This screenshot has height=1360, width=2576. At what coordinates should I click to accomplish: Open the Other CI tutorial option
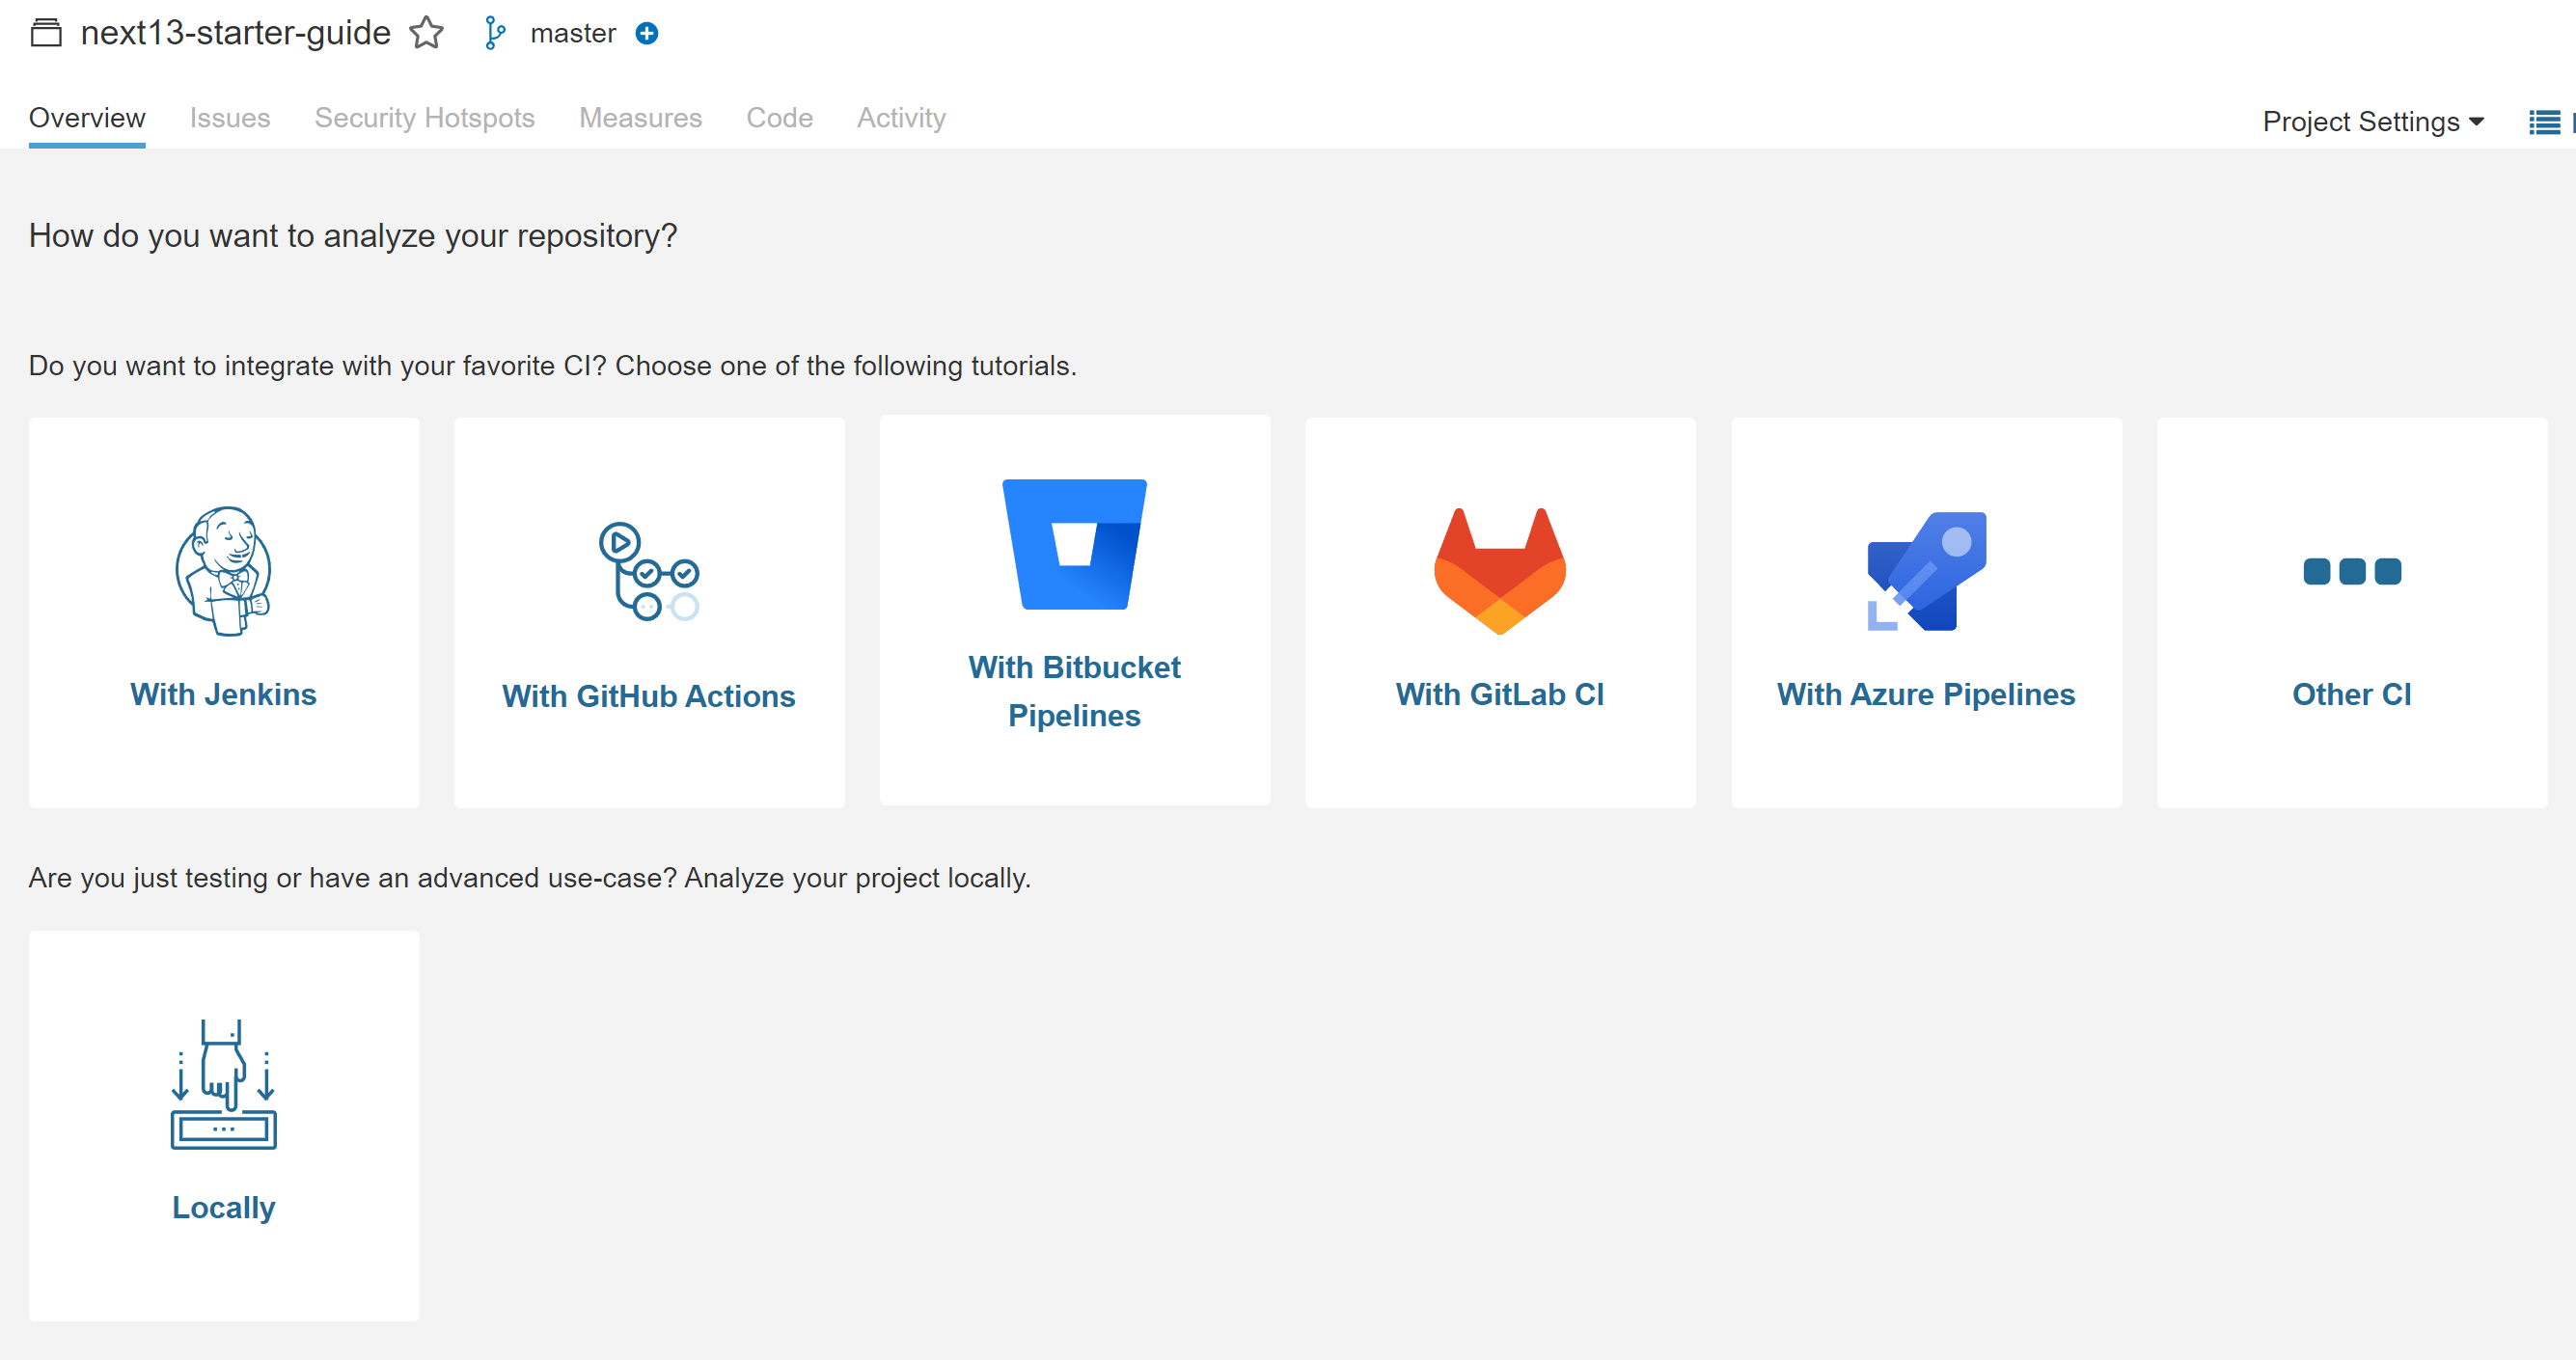pos(2350,570)
